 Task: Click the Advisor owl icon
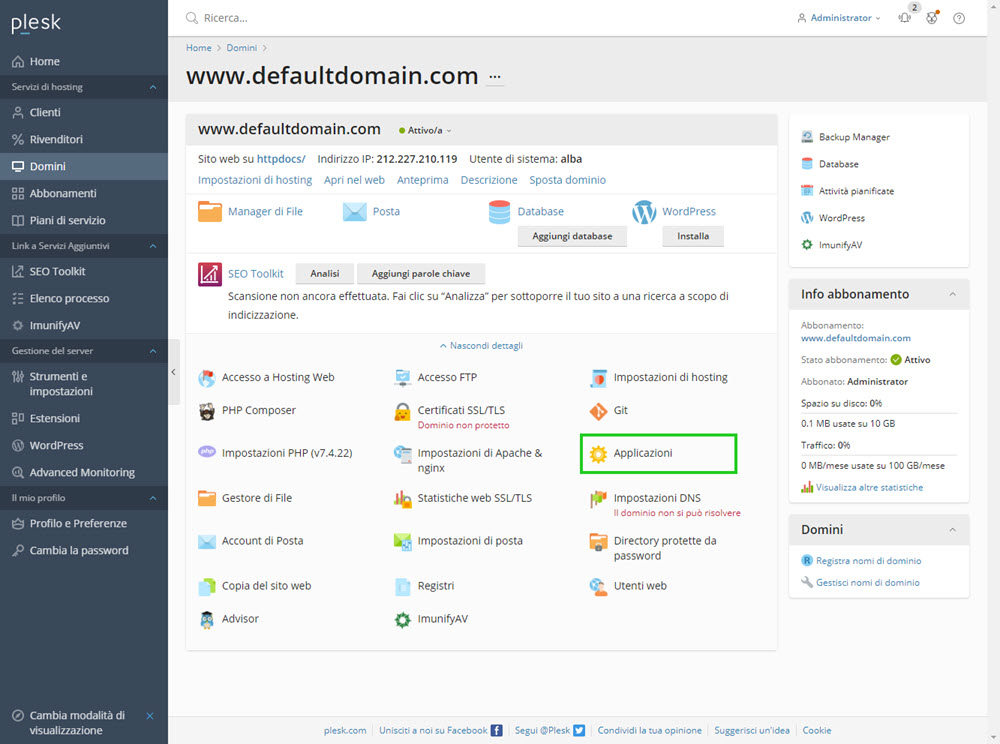207,620
